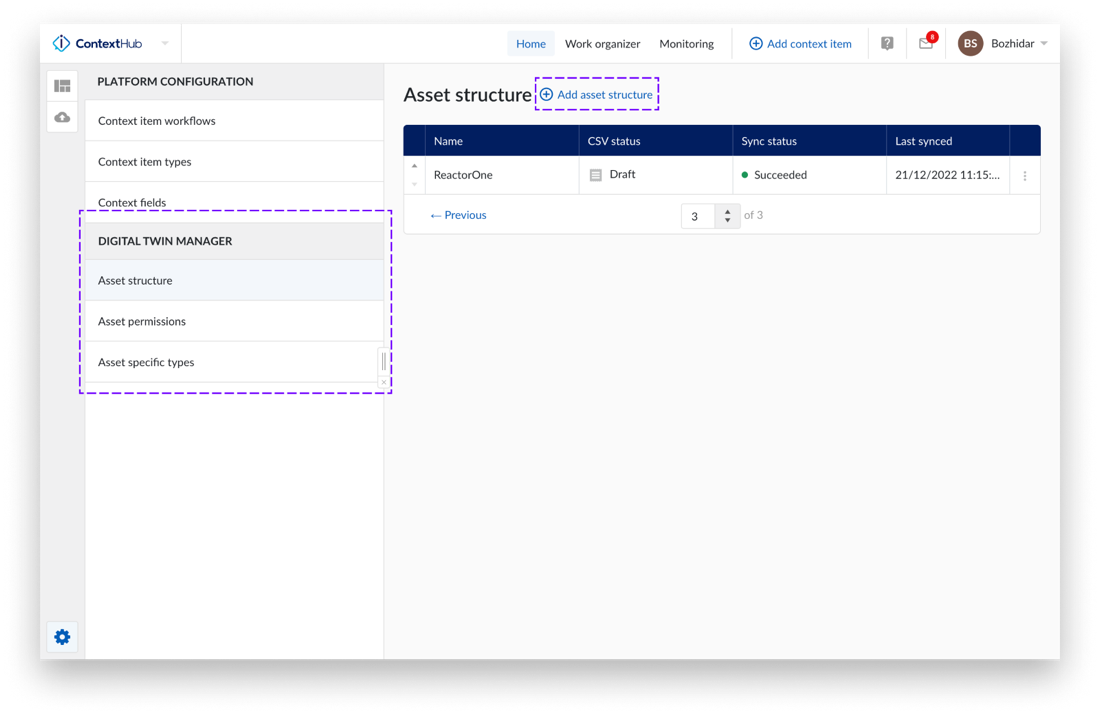Decrease the page number with down stepper
Image resolution: width=1100 pixels, height=715 pixels.
[x=727, y=221]
